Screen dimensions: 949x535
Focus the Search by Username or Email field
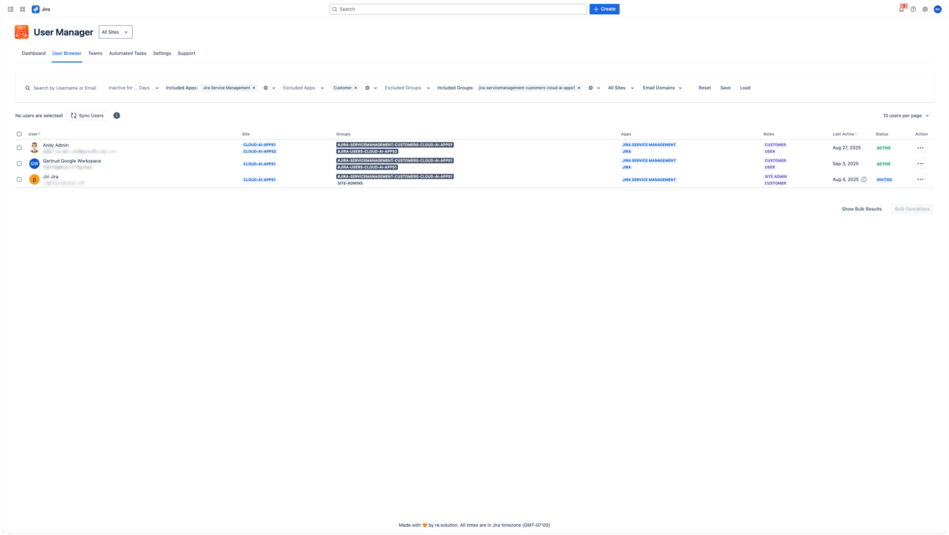pos(65,88)
